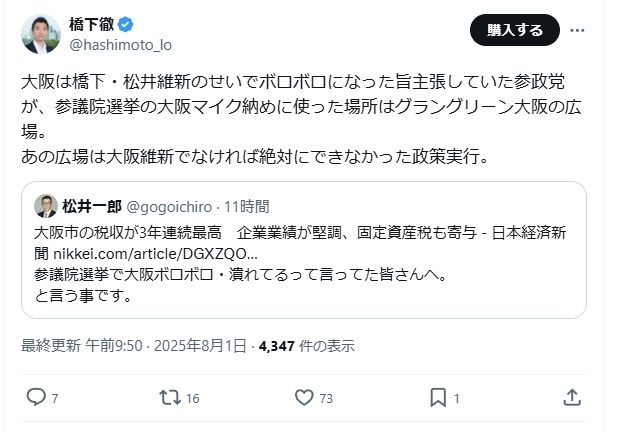Click the 橋下徹 display name

92,24
